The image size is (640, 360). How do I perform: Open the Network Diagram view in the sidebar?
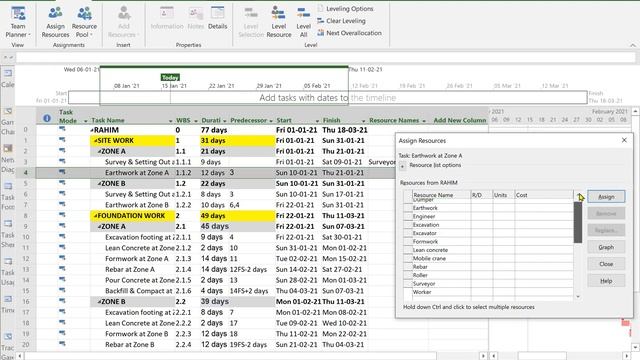pos(8,158)
